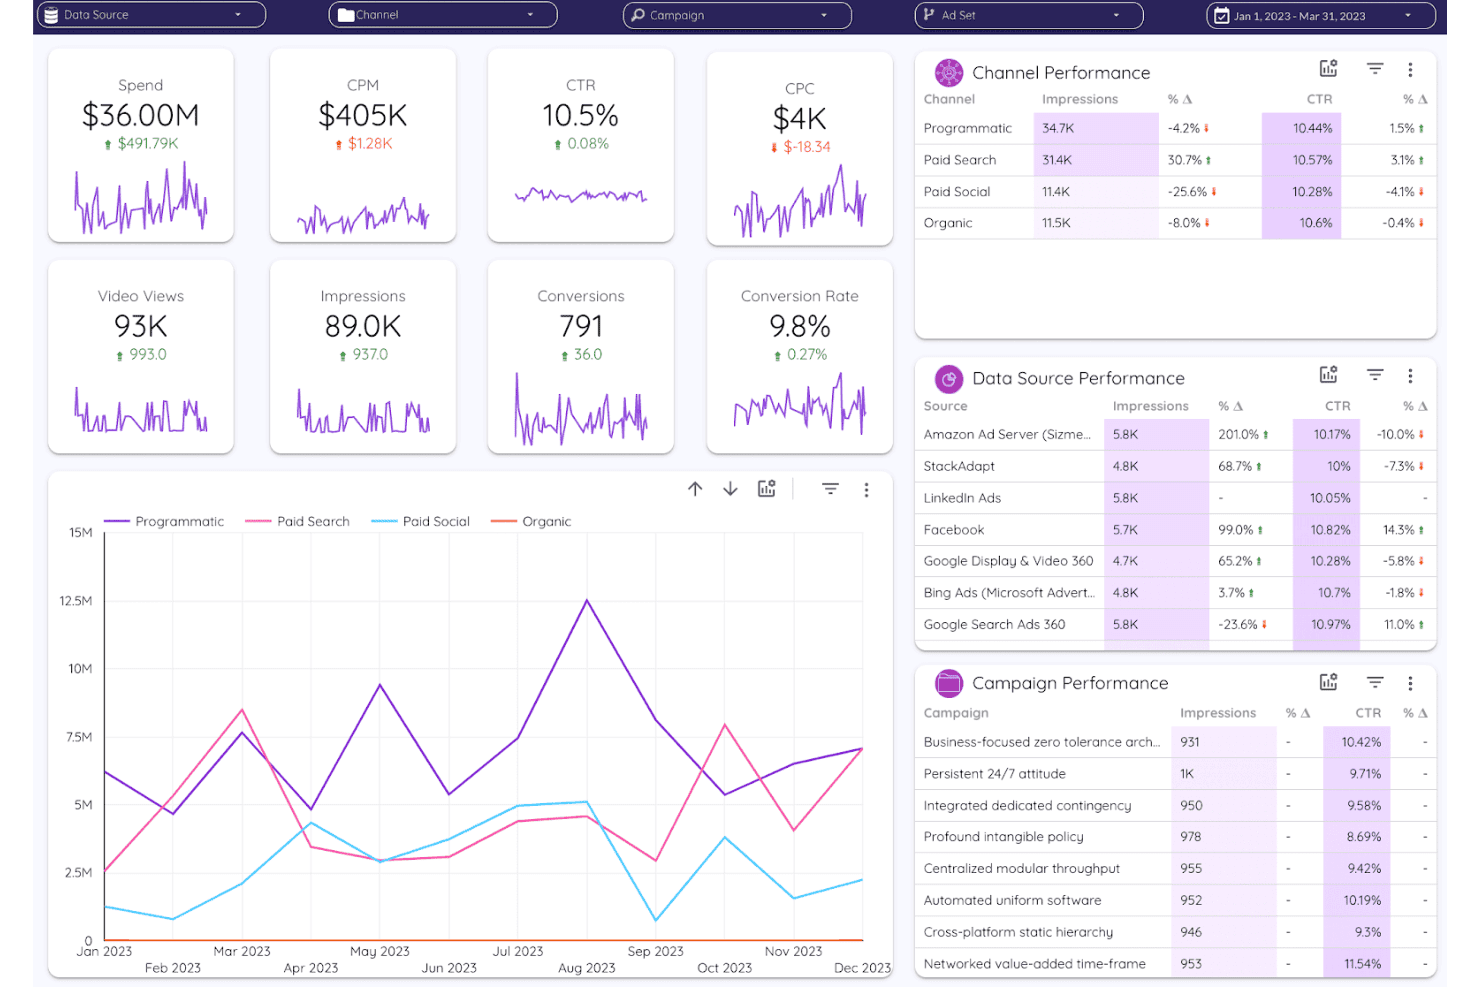Click the Paid Social legend entry in the line chart
The height and width of the screenshot is (987, 1480).
click(x=420, y=521)
